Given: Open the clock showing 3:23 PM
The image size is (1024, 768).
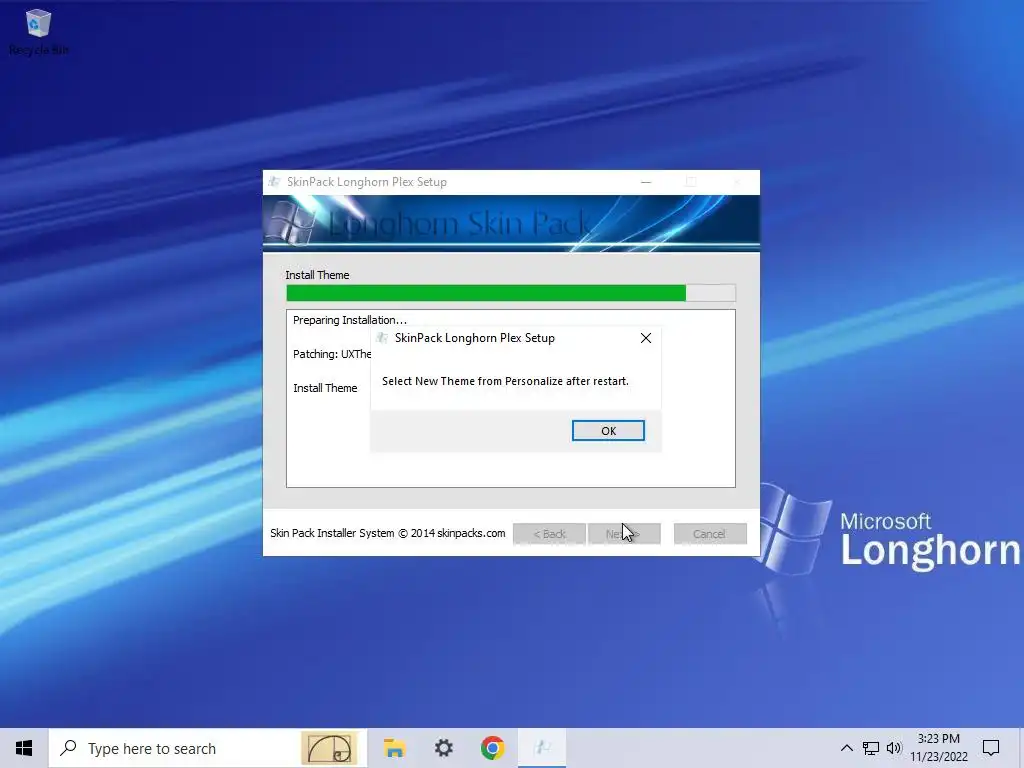Looking at the screenshot, I should (x=938, y=748).
